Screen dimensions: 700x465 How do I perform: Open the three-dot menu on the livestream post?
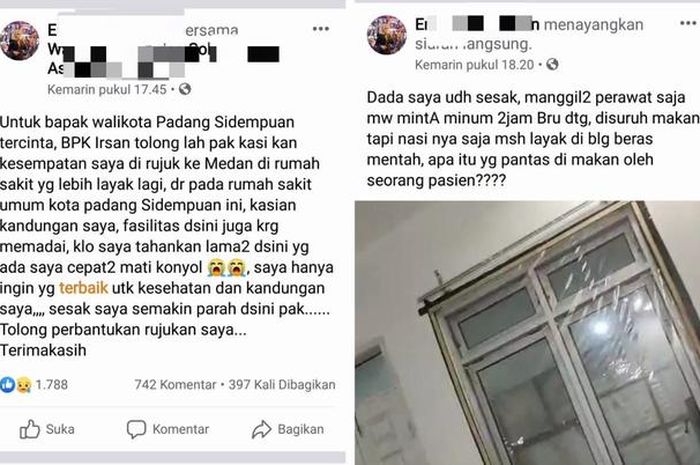click(x=689, y=23)
